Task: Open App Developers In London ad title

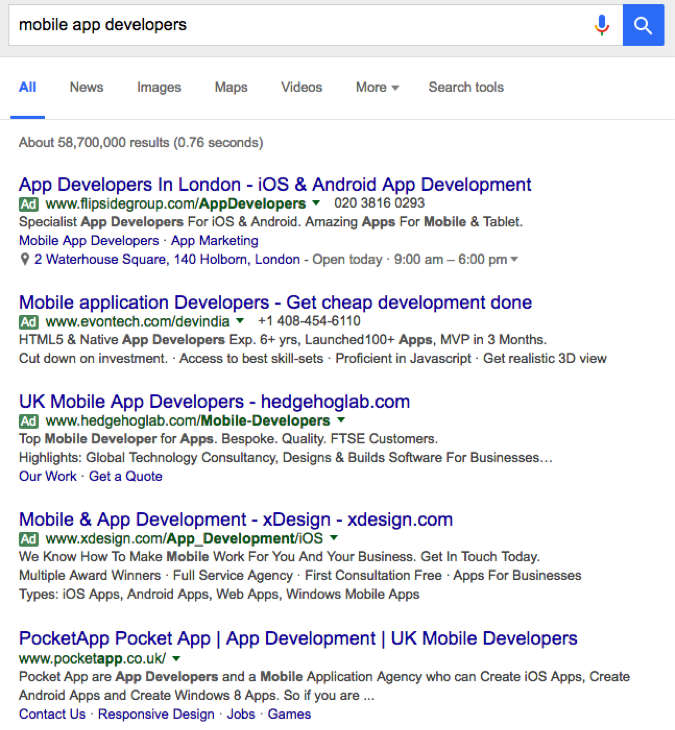Action: (x=275, y=184)
